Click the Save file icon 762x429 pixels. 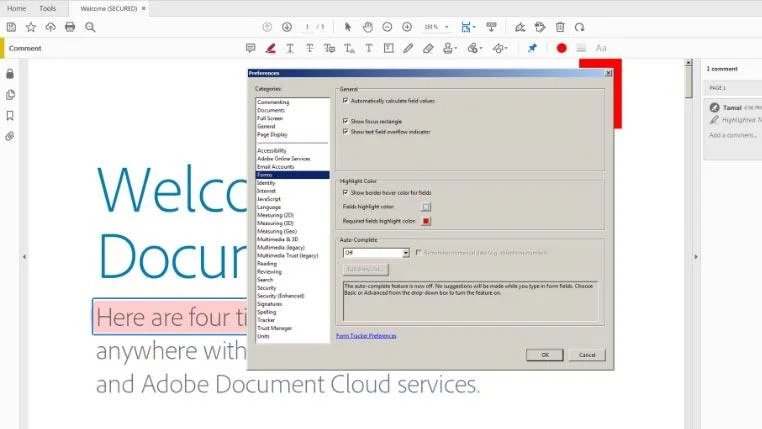pos(11,27)
